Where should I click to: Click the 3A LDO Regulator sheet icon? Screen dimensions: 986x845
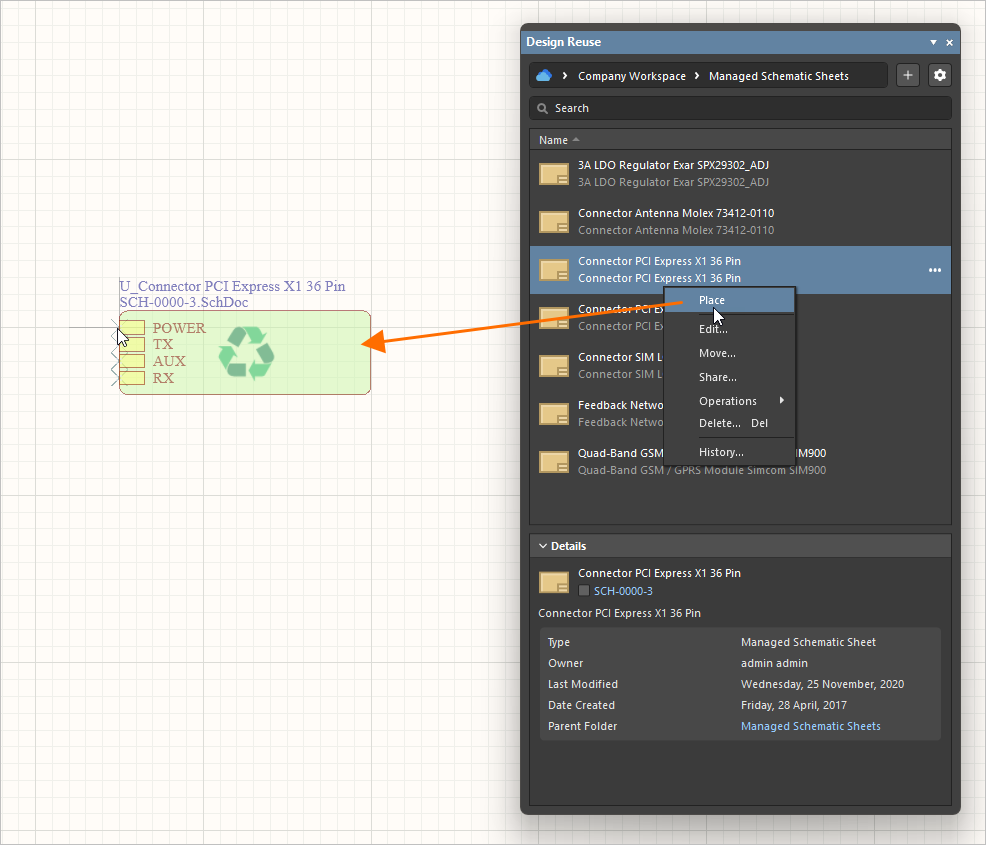click(554, 174)
